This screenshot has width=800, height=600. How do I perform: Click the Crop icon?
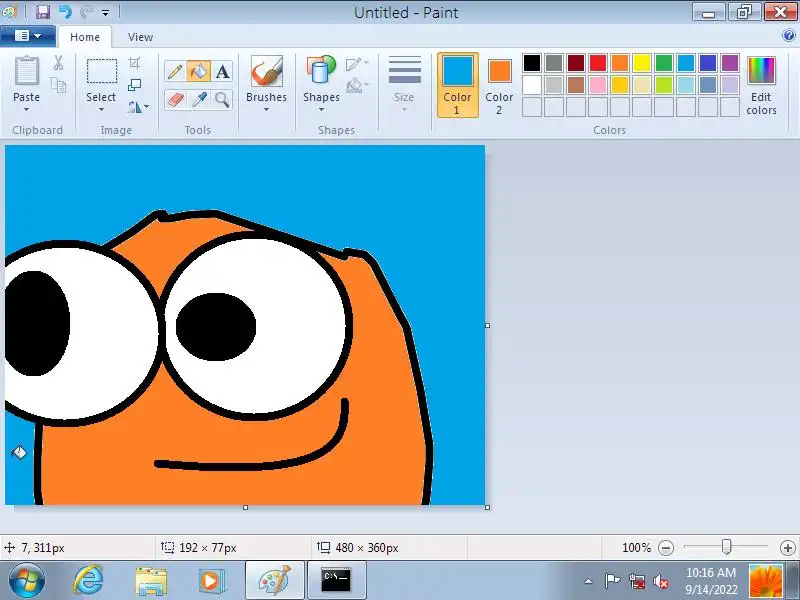pos(134,63)
